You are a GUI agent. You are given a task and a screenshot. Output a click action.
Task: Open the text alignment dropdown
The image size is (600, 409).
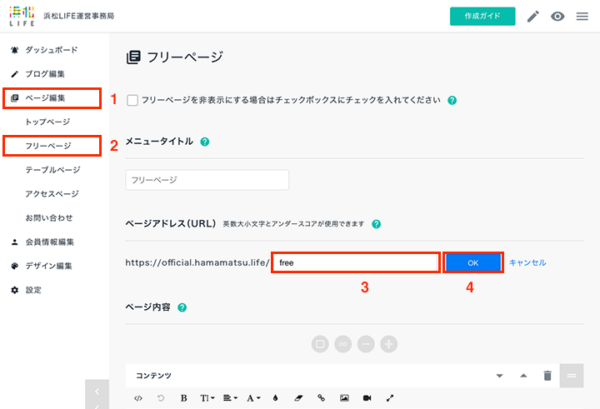(230, 398)
